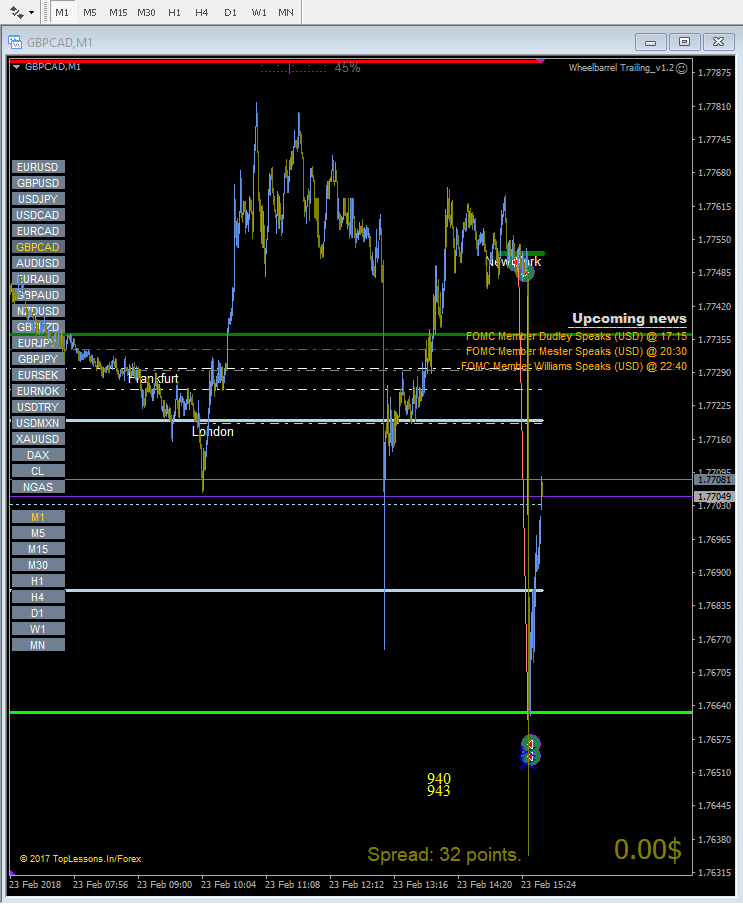This screenshot has height=904, width=743.
Task: Switch chart to EURUSD symbol button
Action: pyautogui.click(x=38, y=167)
